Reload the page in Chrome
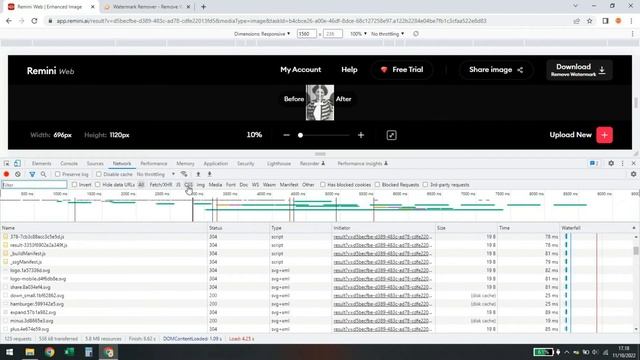The height and width of the screenshot is (360, 640). pyautogui.click(x=34, y=21)
